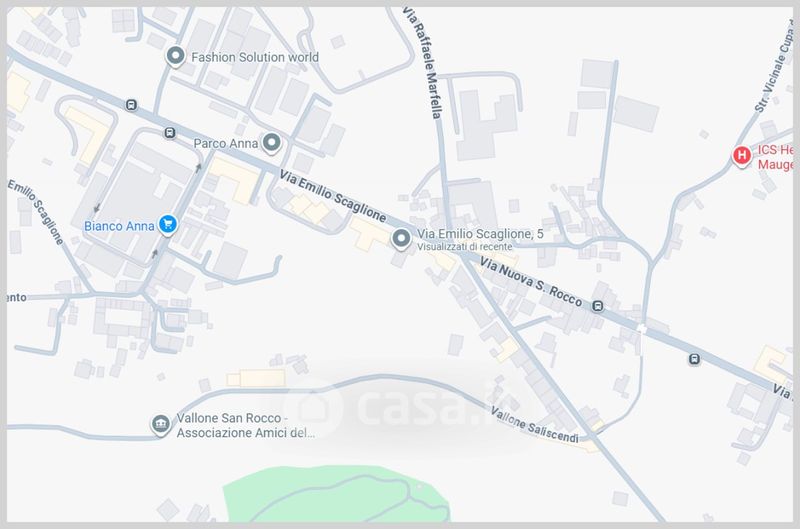
Task: Open the Via Emilio Scaglione, 5 address label
Action: pos(480,234)
